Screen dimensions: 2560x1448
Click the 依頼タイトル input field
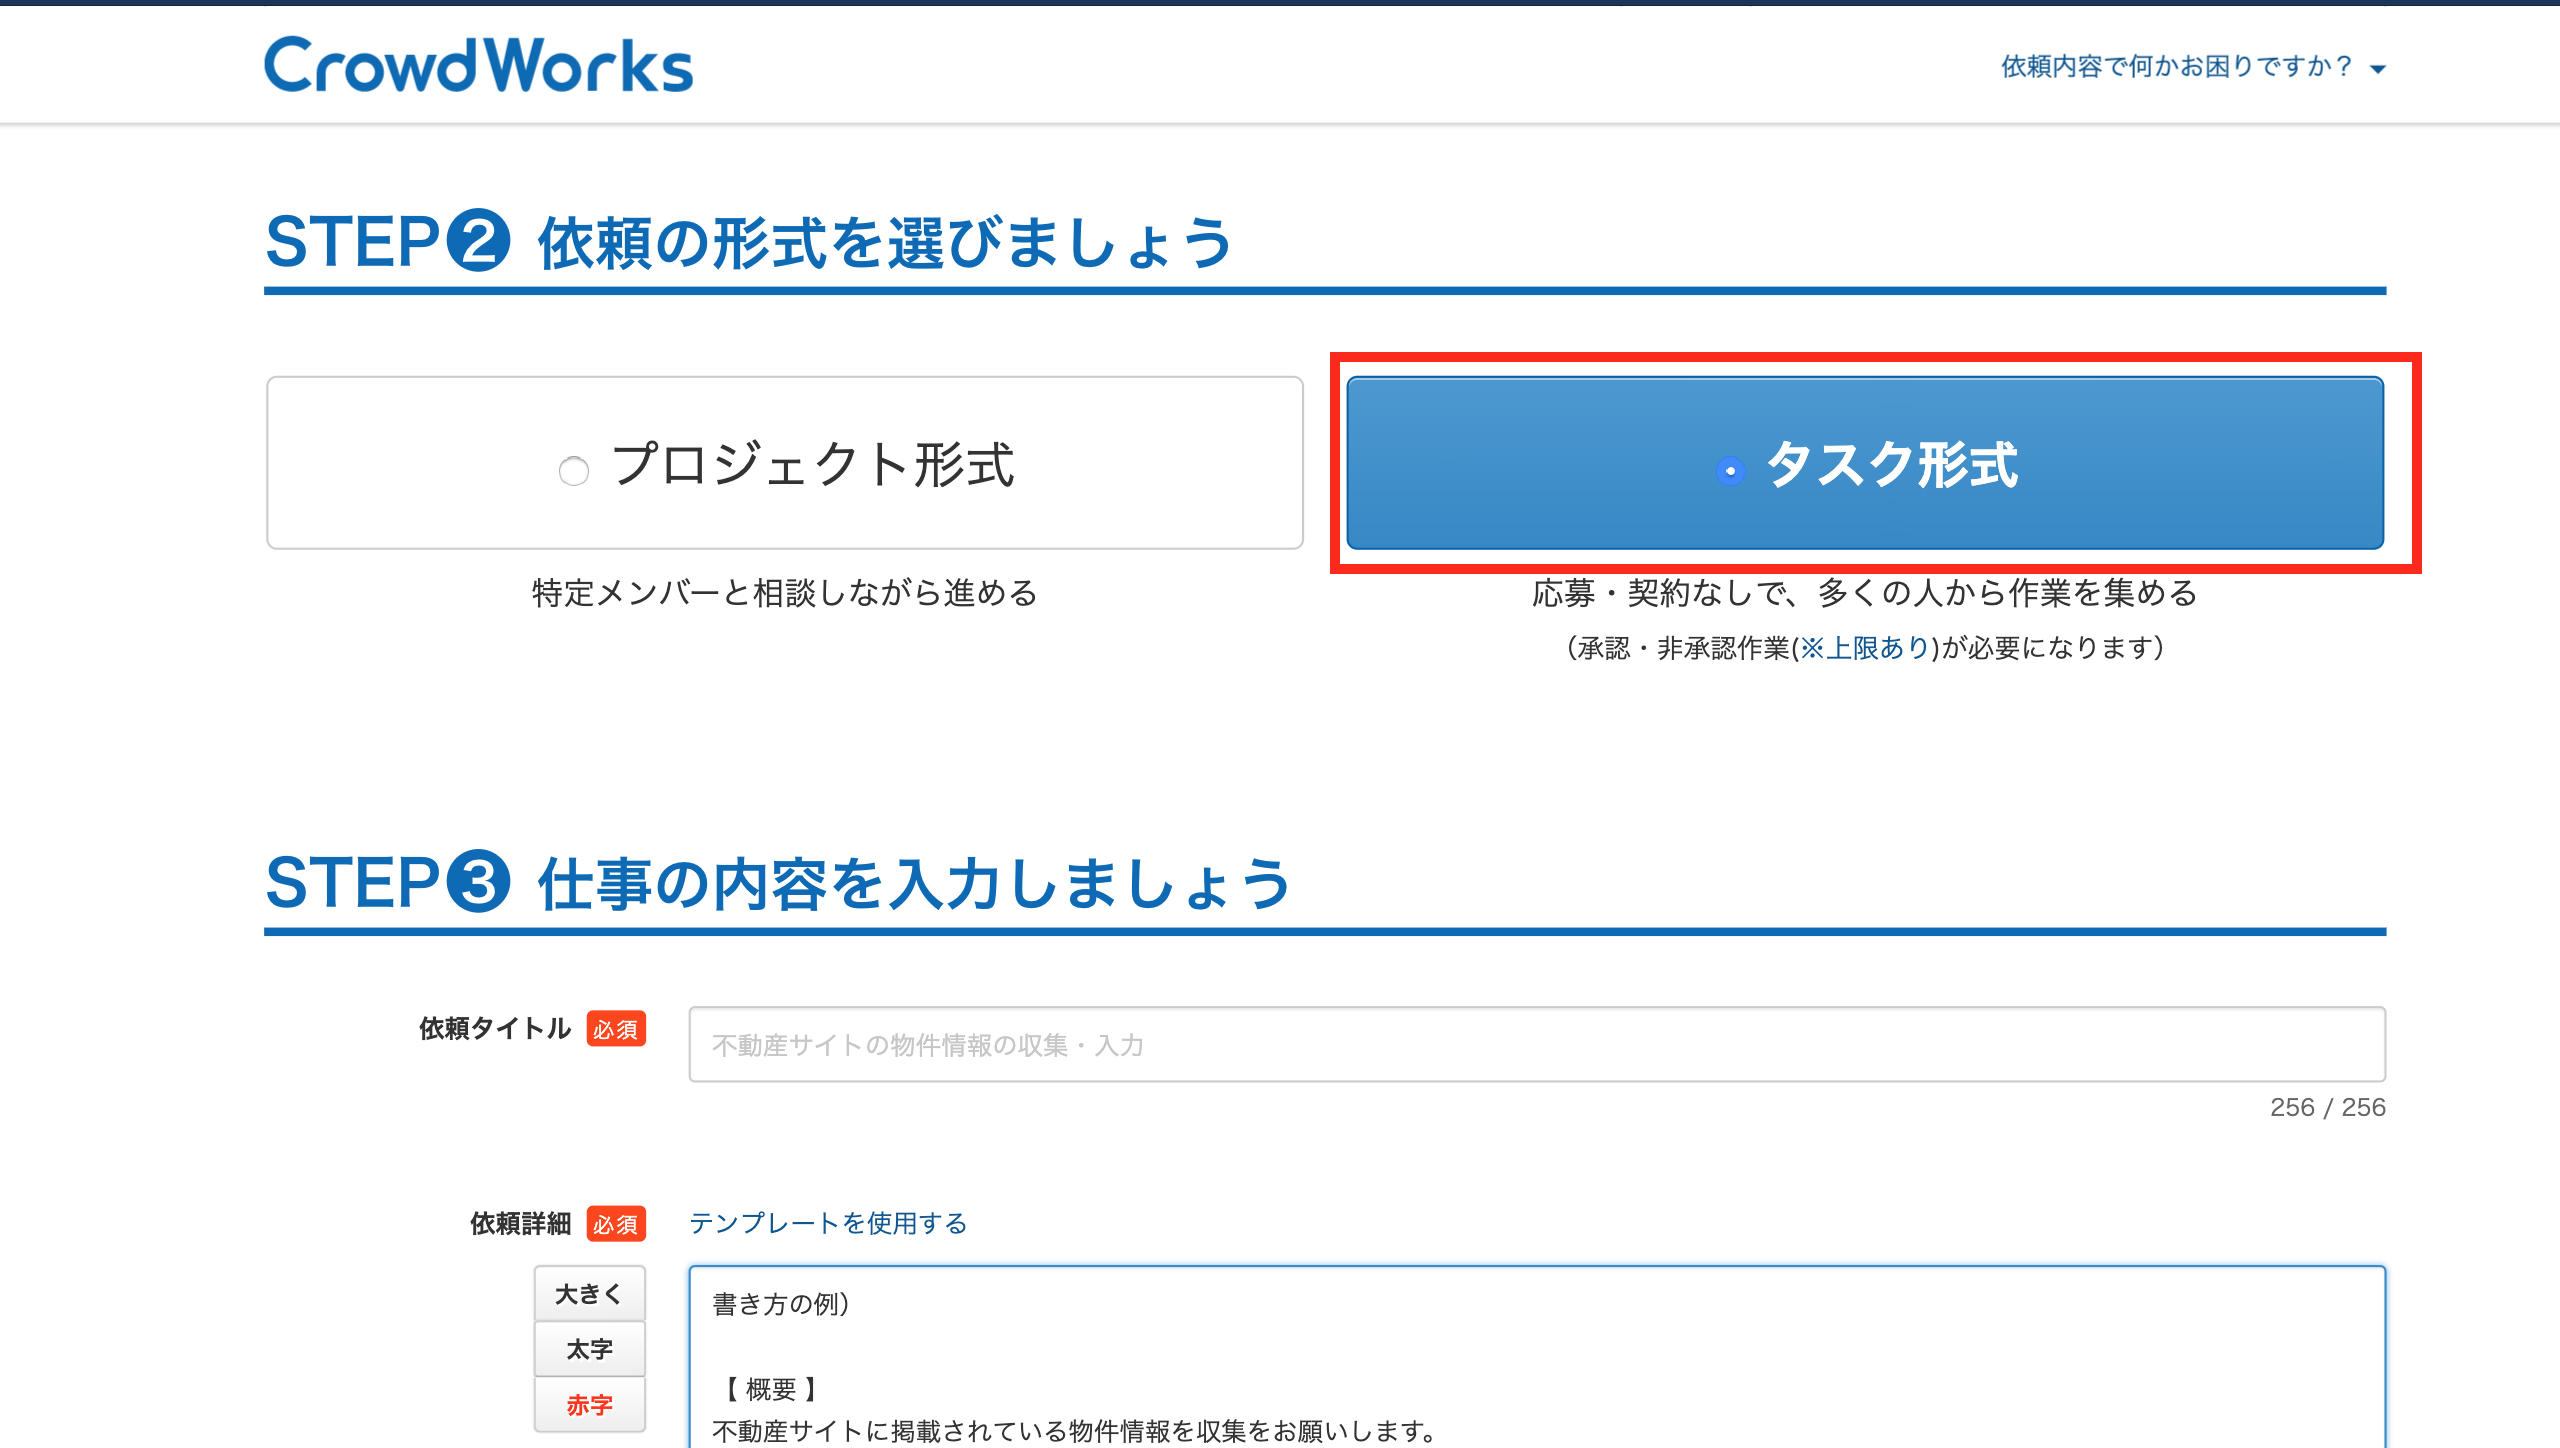pos(1536,1044)
